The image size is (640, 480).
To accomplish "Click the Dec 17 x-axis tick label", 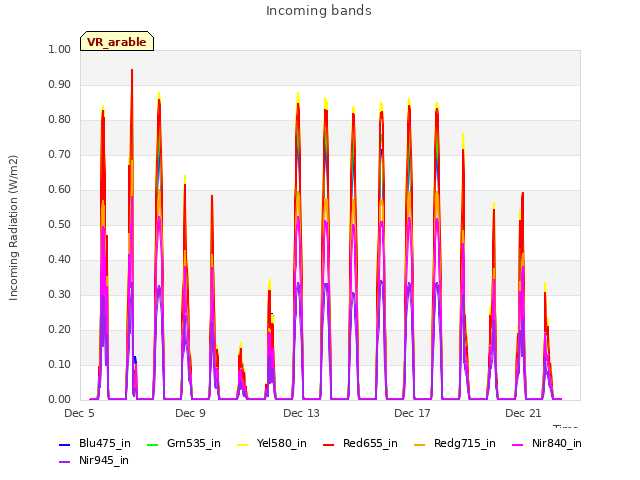I will [412, 413].
